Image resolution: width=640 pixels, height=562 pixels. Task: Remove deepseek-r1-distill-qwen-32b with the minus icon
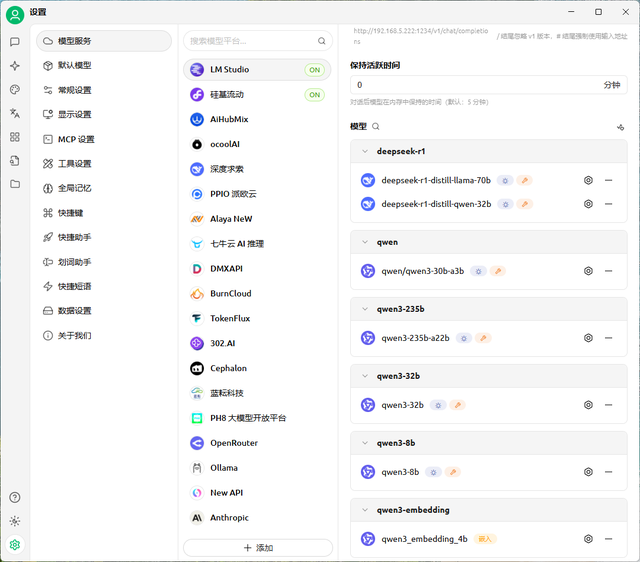pyautogui.click(x=609, y=204)
